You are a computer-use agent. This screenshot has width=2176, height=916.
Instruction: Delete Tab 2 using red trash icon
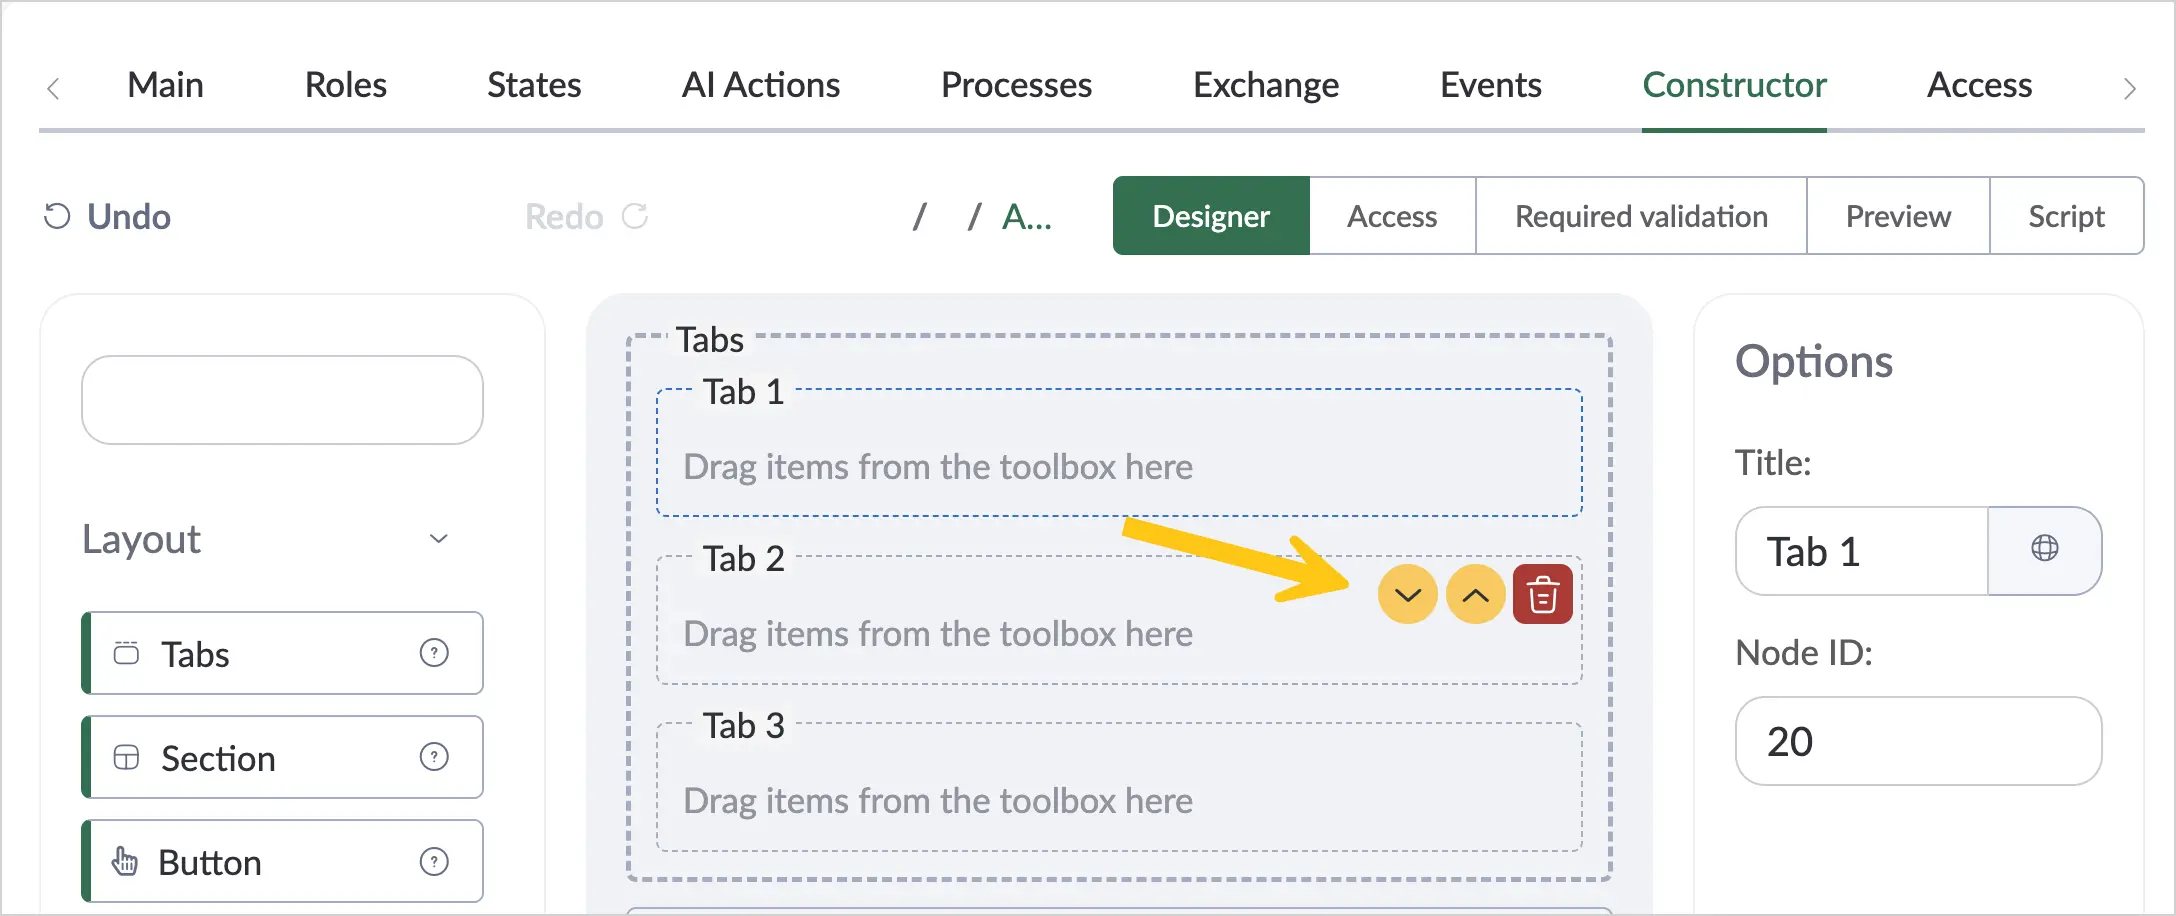[1543, 595]
